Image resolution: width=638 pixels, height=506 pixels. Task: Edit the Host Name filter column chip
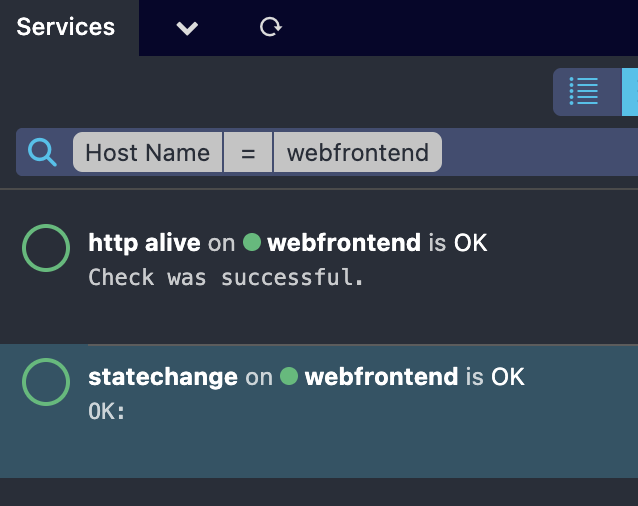tap(148, 152)
